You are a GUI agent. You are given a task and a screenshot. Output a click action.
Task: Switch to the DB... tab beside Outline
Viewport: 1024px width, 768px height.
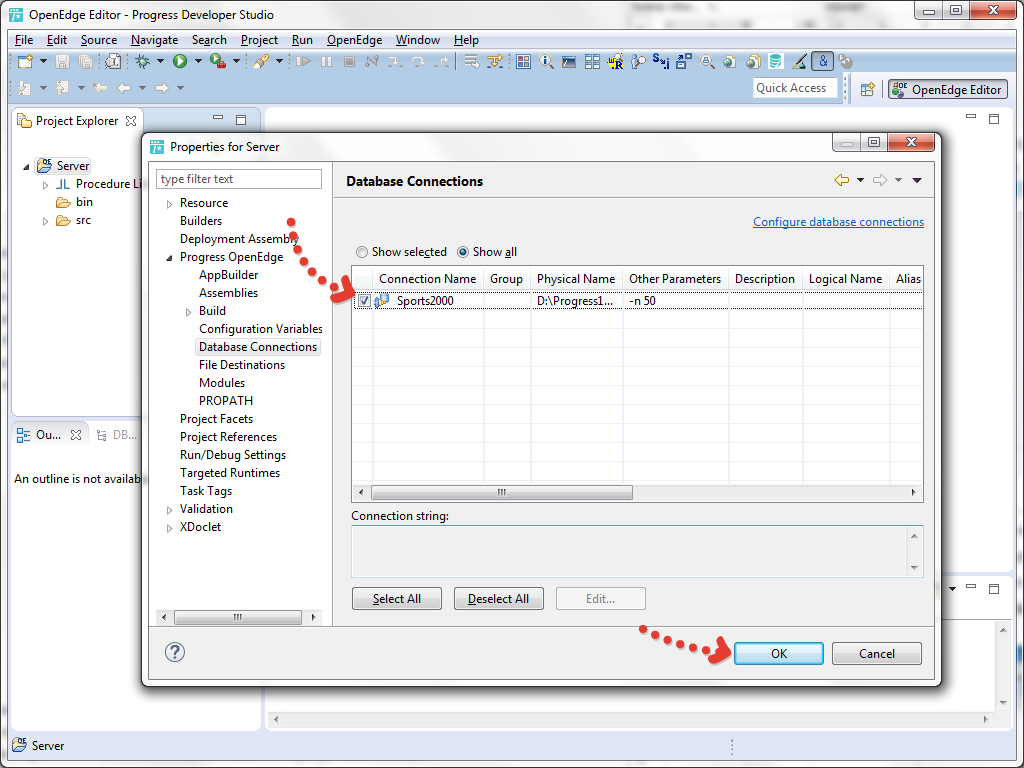click(116, 434)
